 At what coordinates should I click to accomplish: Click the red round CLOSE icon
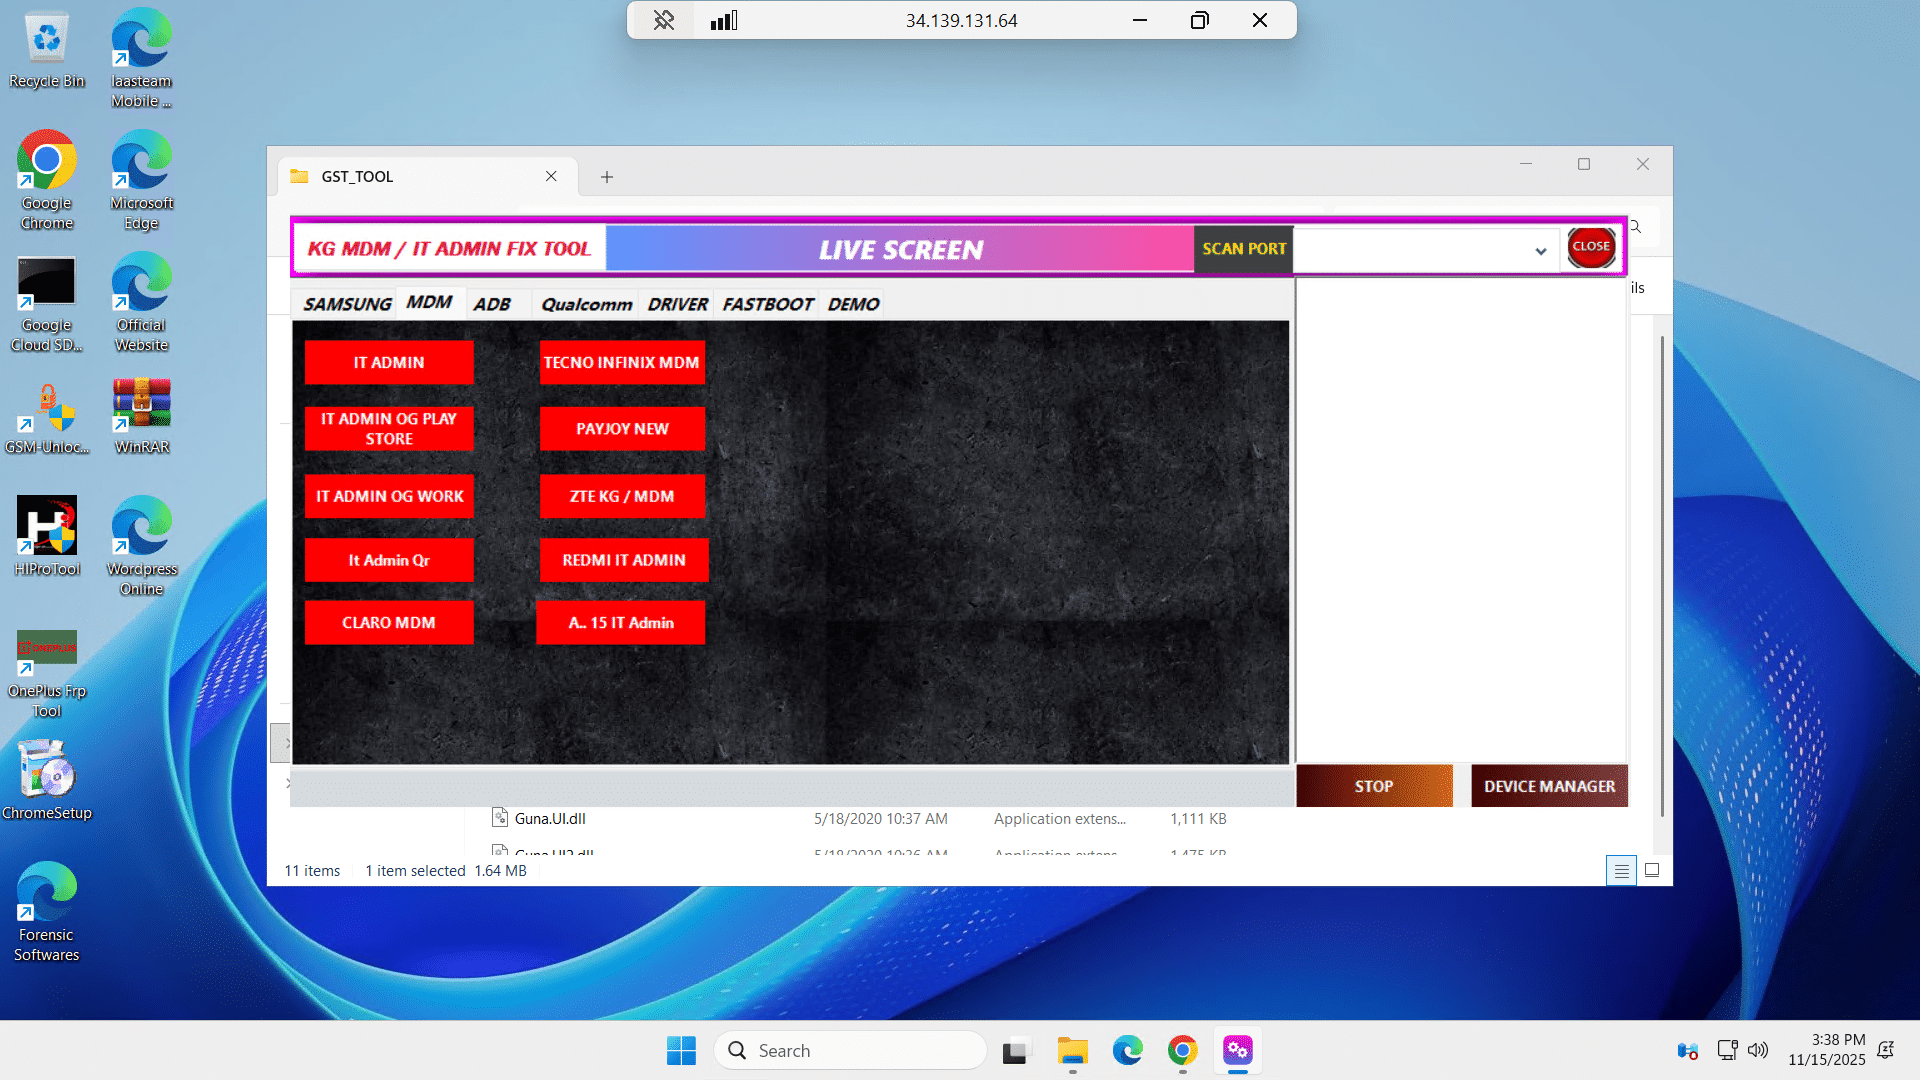(1590, 247)
